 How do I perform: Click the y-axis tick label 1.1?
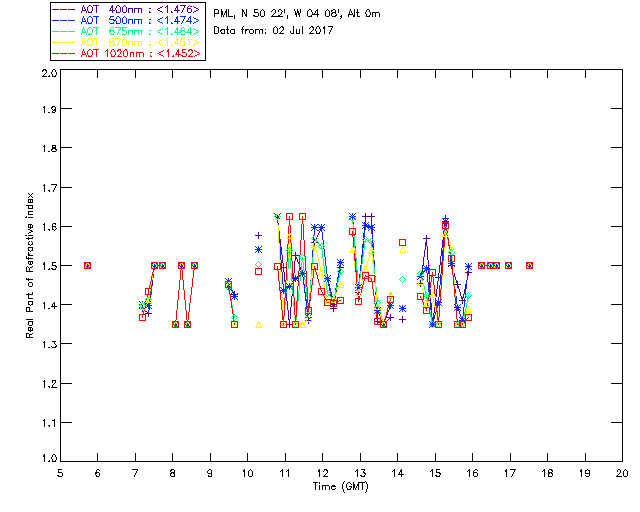49,423
